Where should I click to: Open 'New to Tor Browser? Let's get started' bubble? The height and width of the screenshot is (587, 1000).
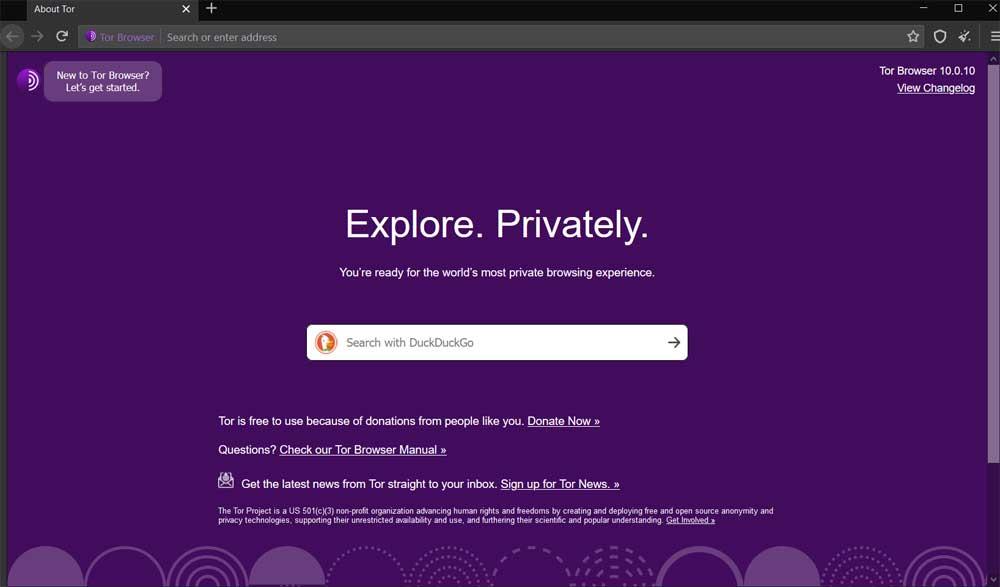[103, 81]
